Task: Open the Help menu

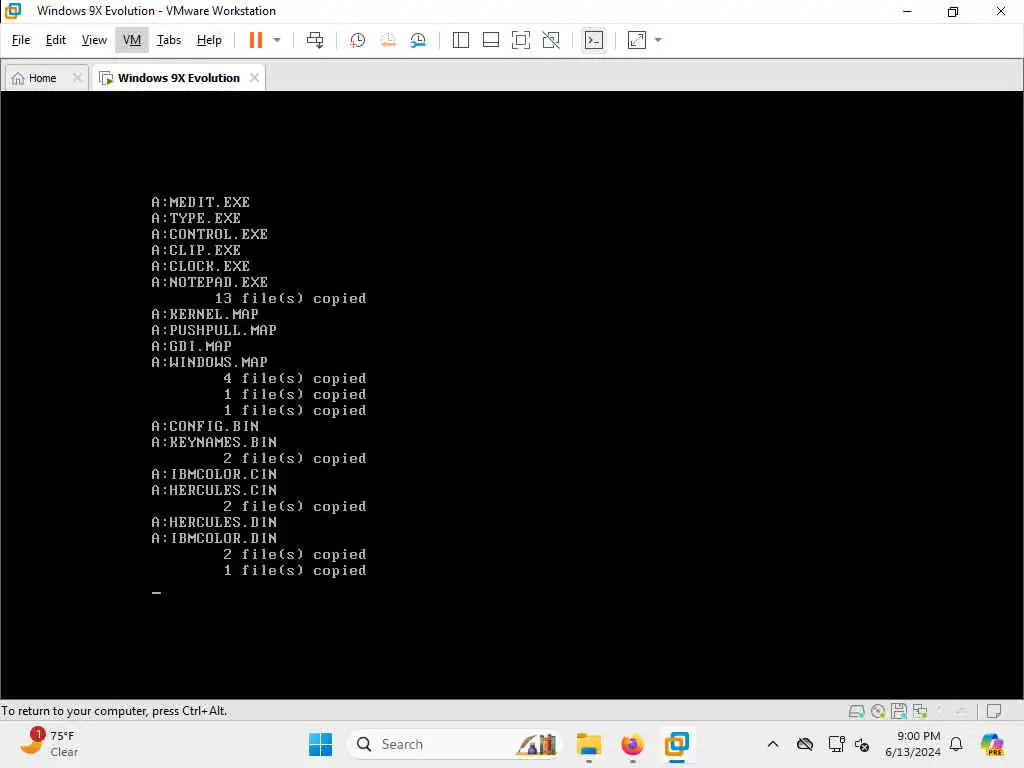Action: [209, 40]
